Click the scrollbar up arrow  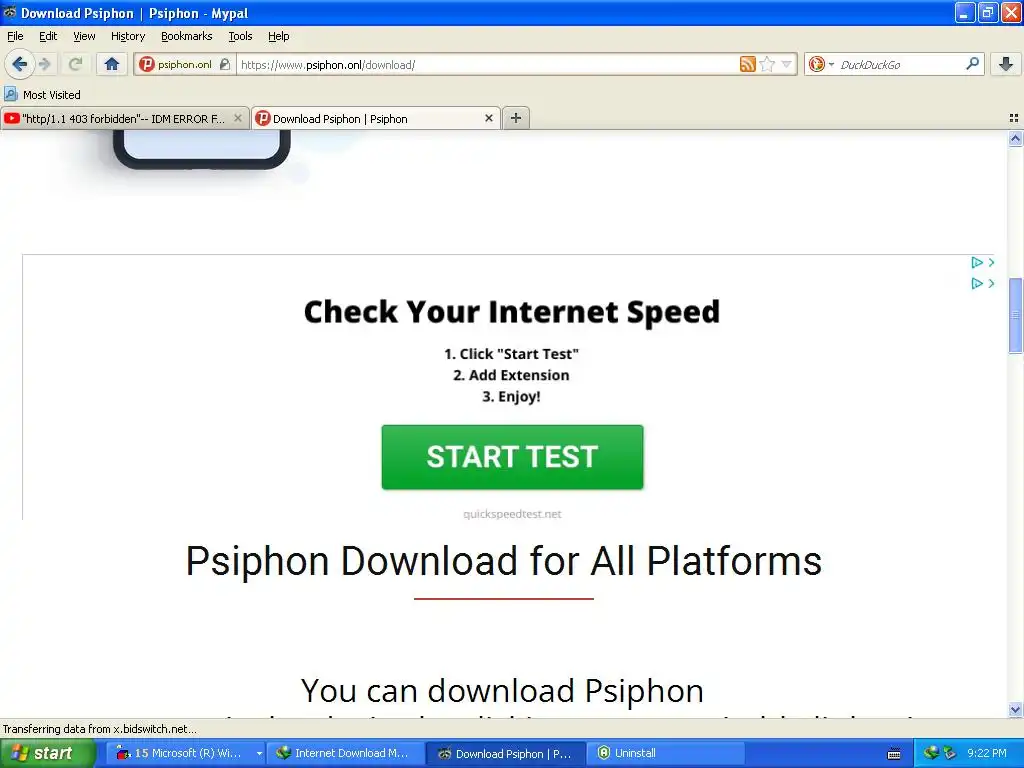[1015, 138]
